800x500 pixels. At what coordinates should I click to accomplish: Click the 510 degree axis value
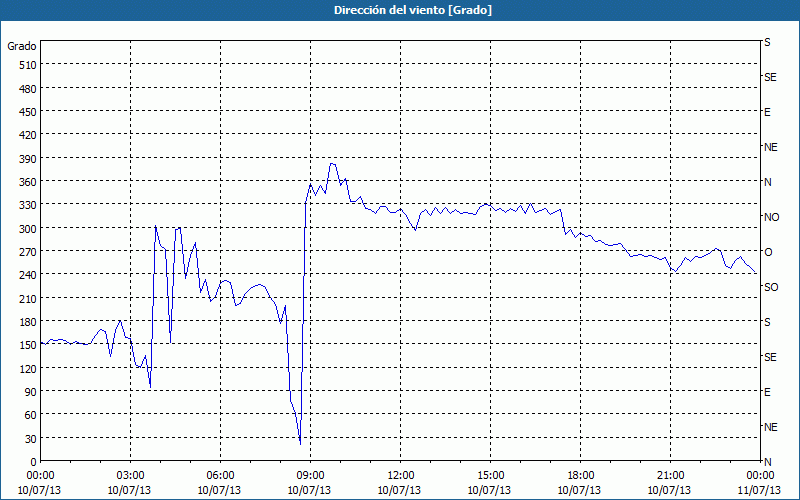coord(28,65)
